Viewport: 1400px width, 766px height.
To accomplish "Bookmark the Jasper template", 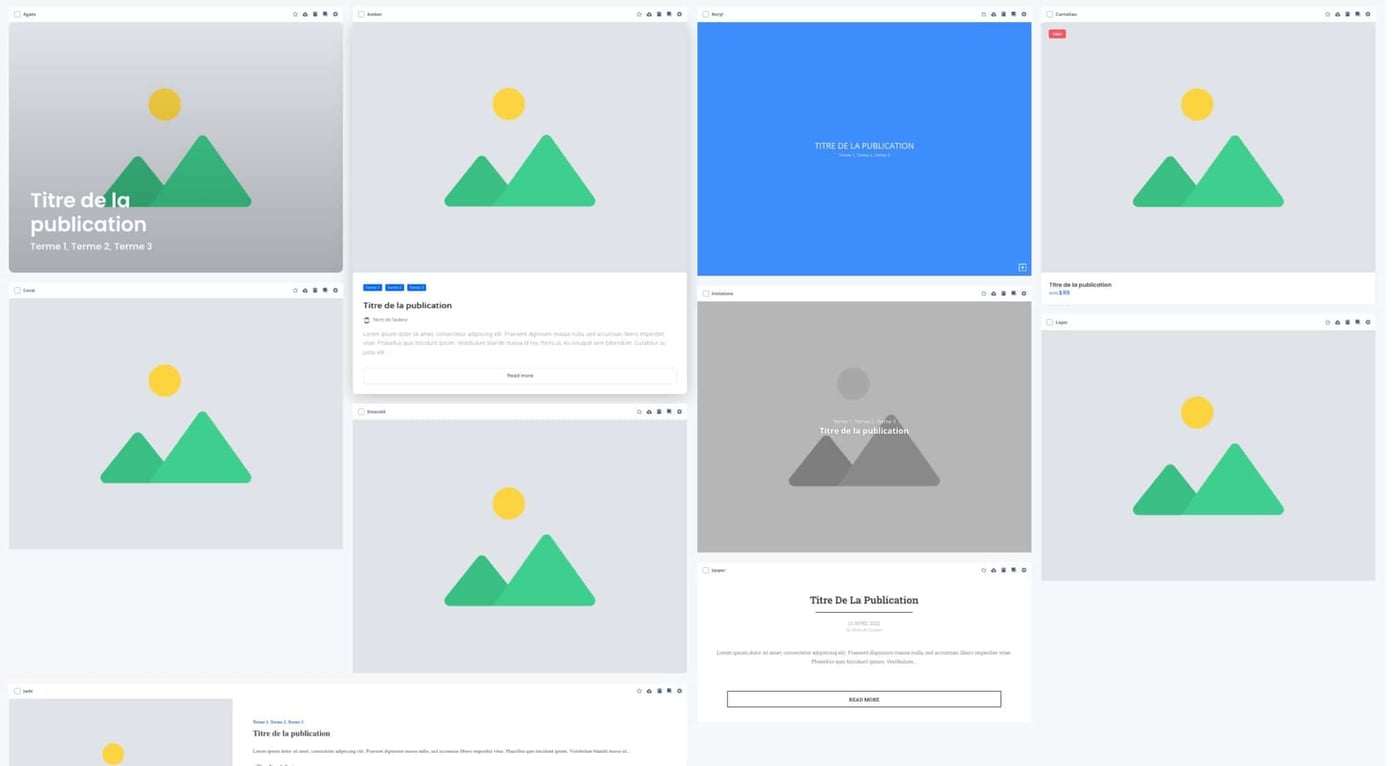I will [x=1013, y=570].
